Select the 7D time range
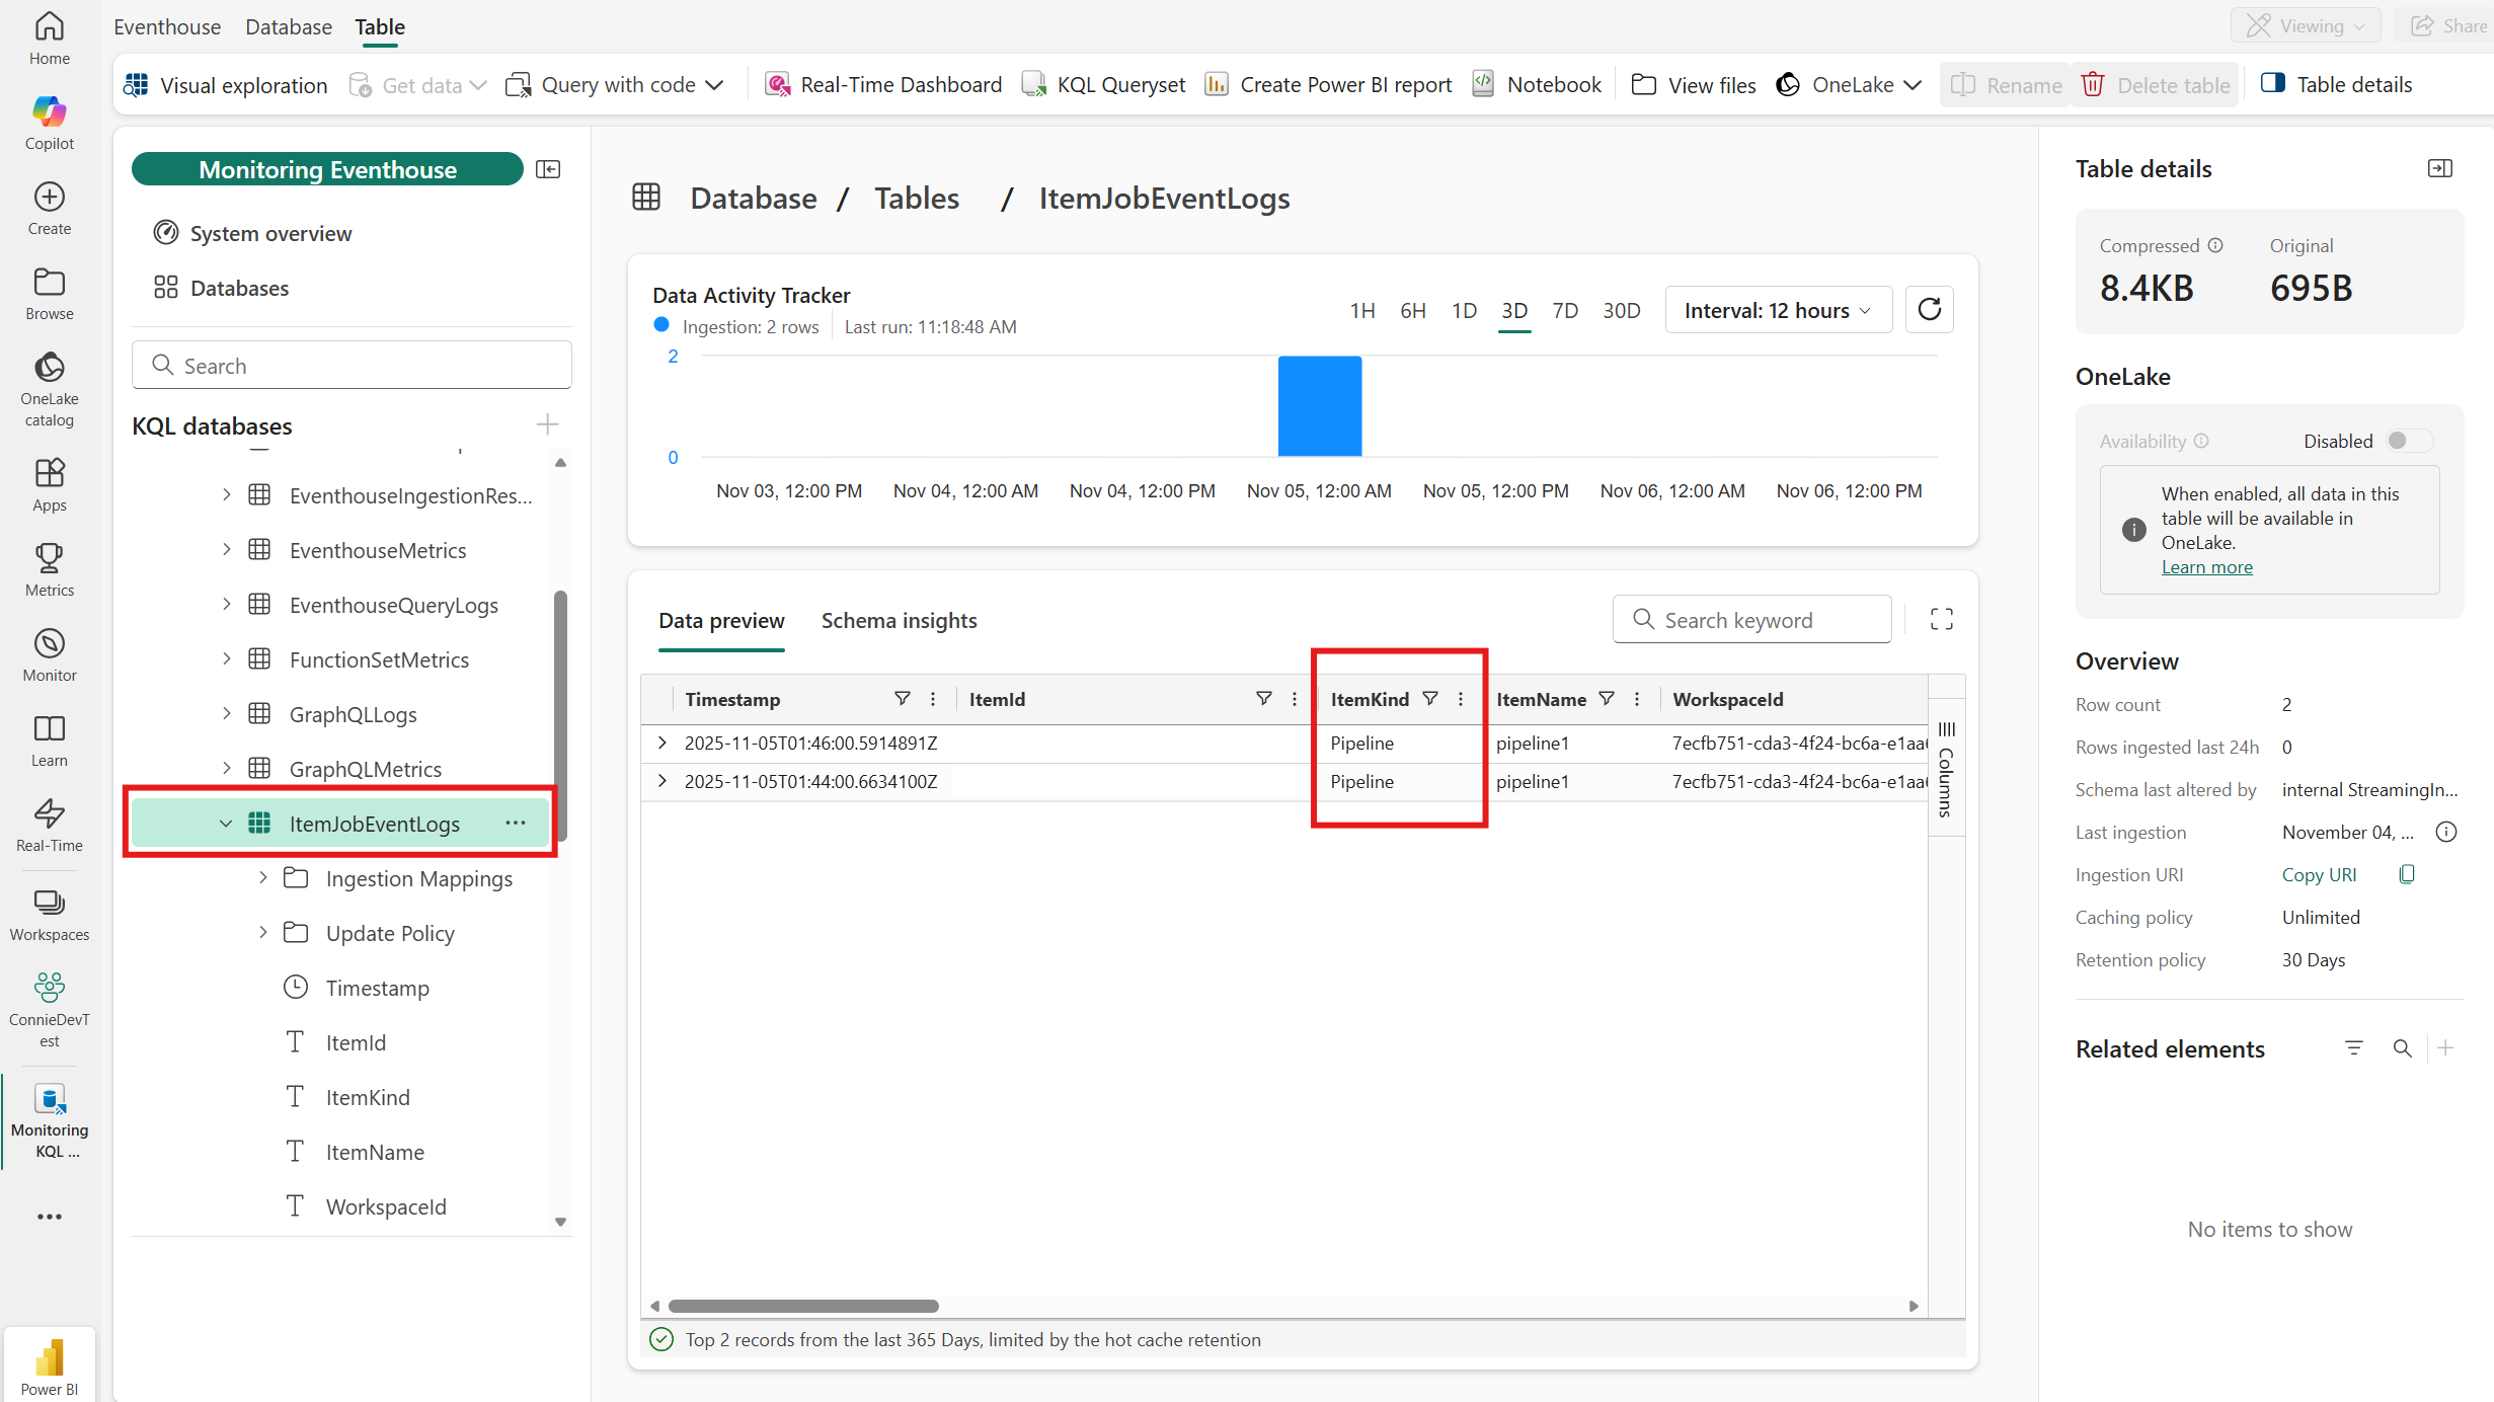The width and height of the screenshot is (2494, 1402). click(1564, 311)
